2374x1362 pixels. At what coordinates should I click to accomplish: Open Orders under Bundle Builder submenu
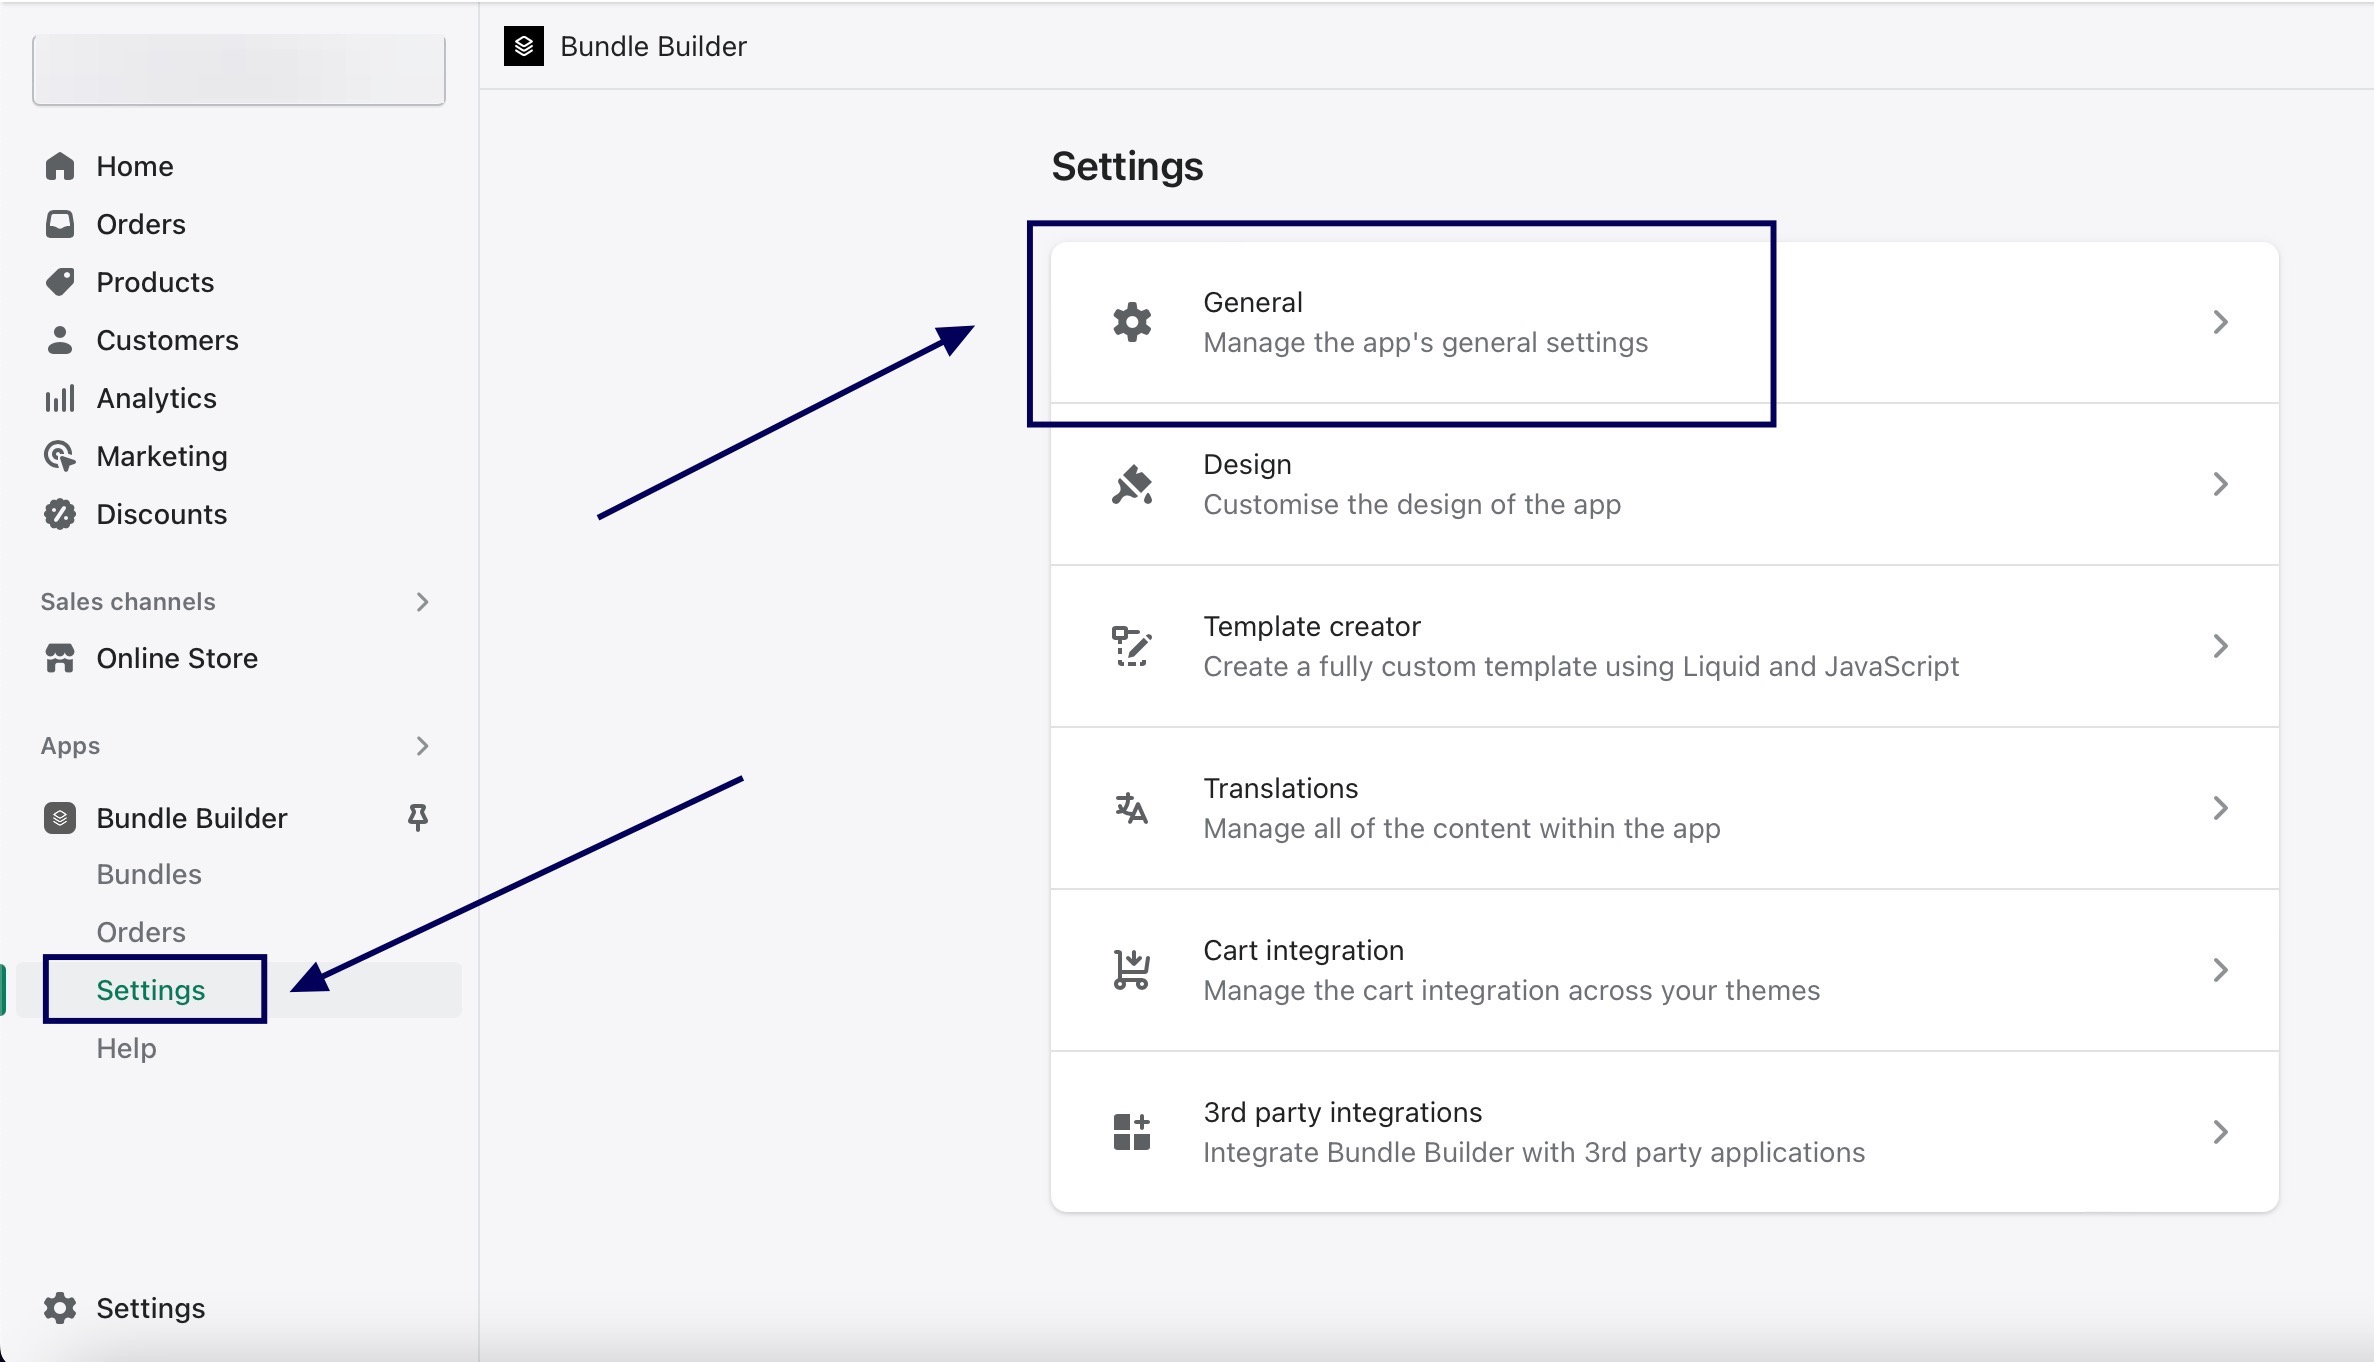tap(141, 932)
